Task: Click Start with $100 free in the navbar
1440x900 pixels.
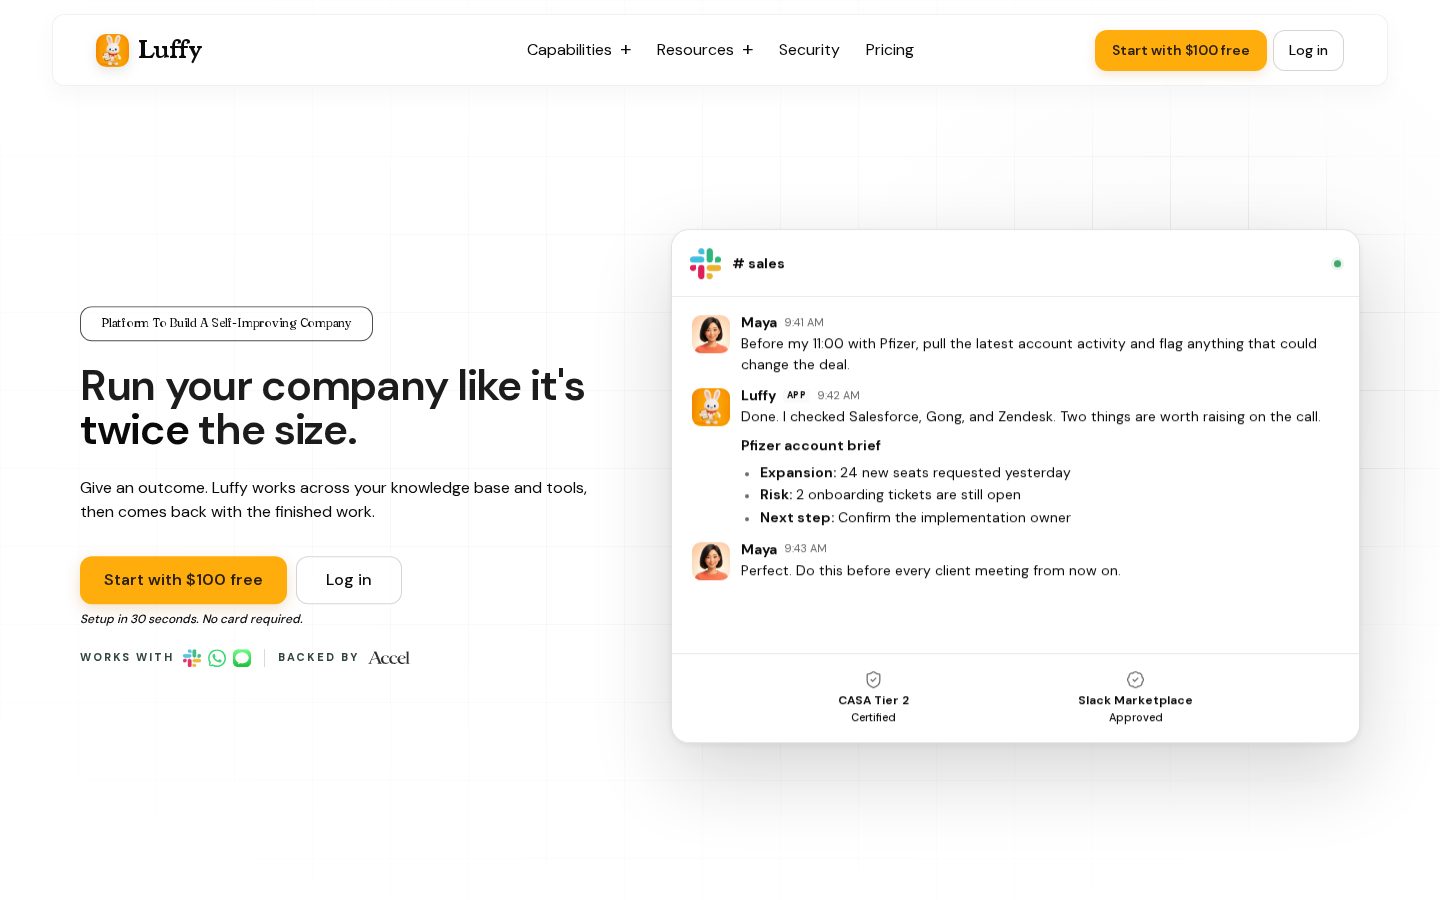Action: click(1181, 50)
